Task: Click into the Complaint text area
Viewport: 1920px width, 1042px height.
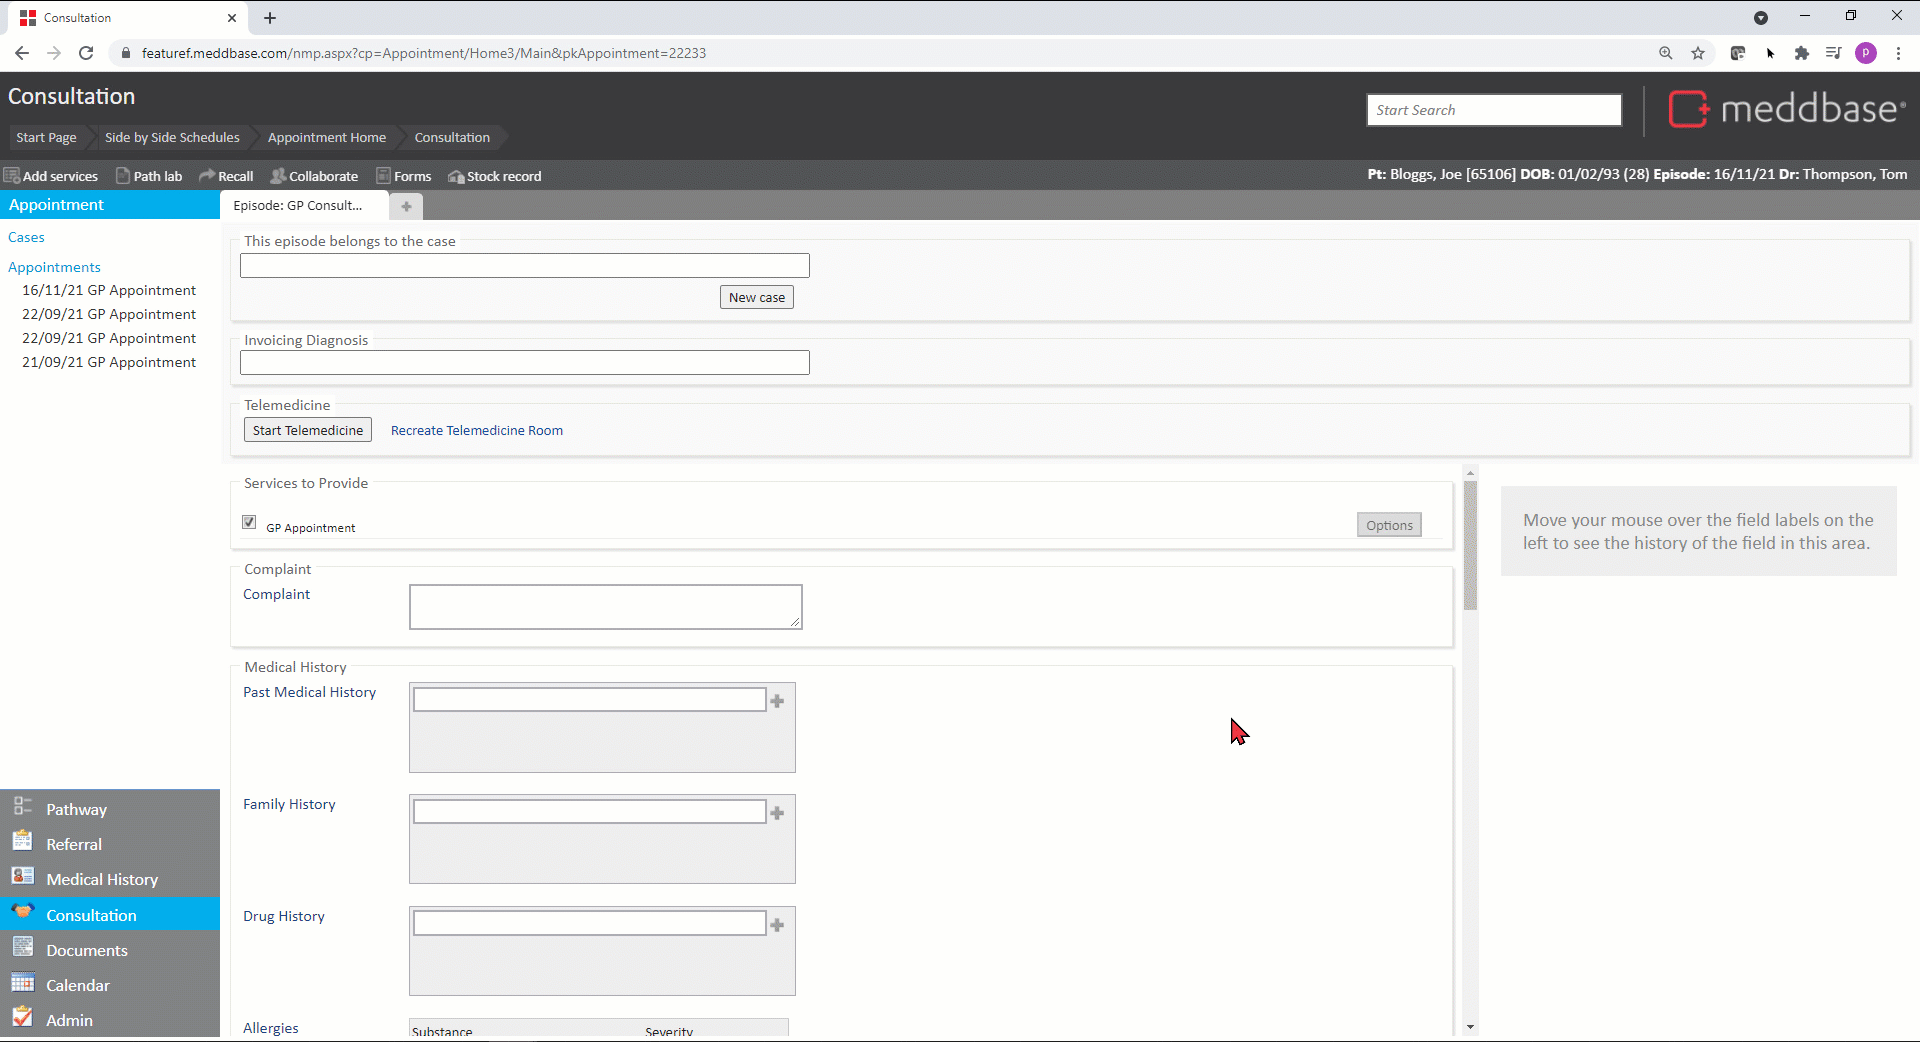Action: 605,607
